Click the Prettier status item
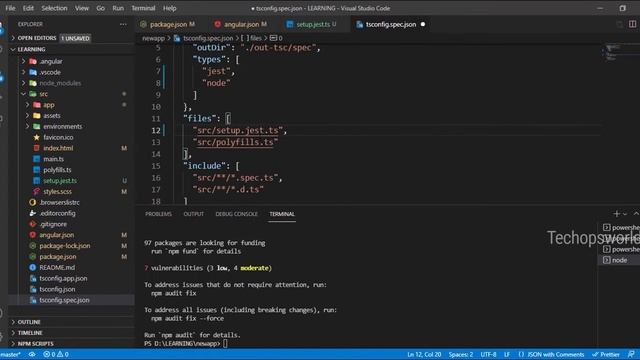The width and height of the screenshot is (640, 360). [x=606, y=355]
